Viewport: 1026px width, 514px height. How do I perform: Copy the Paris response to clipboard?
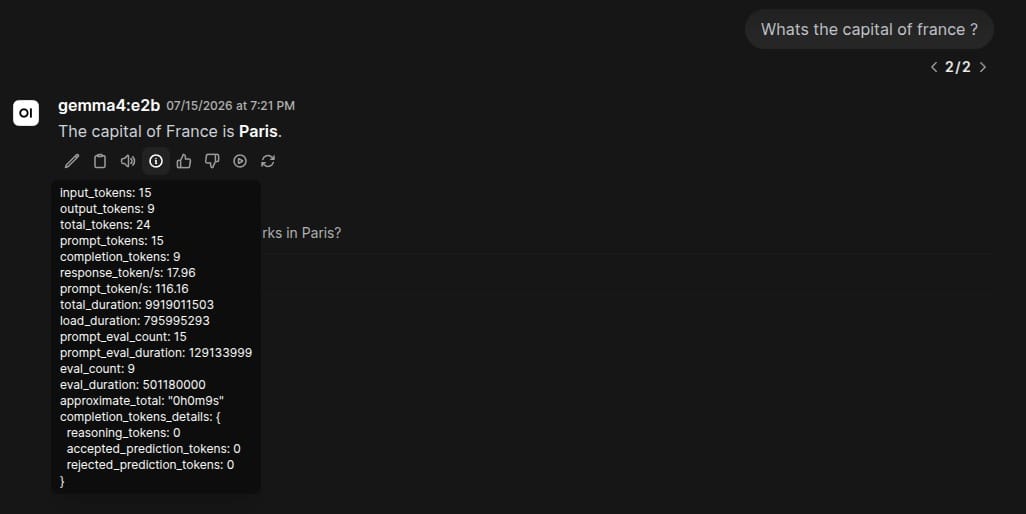99,161
